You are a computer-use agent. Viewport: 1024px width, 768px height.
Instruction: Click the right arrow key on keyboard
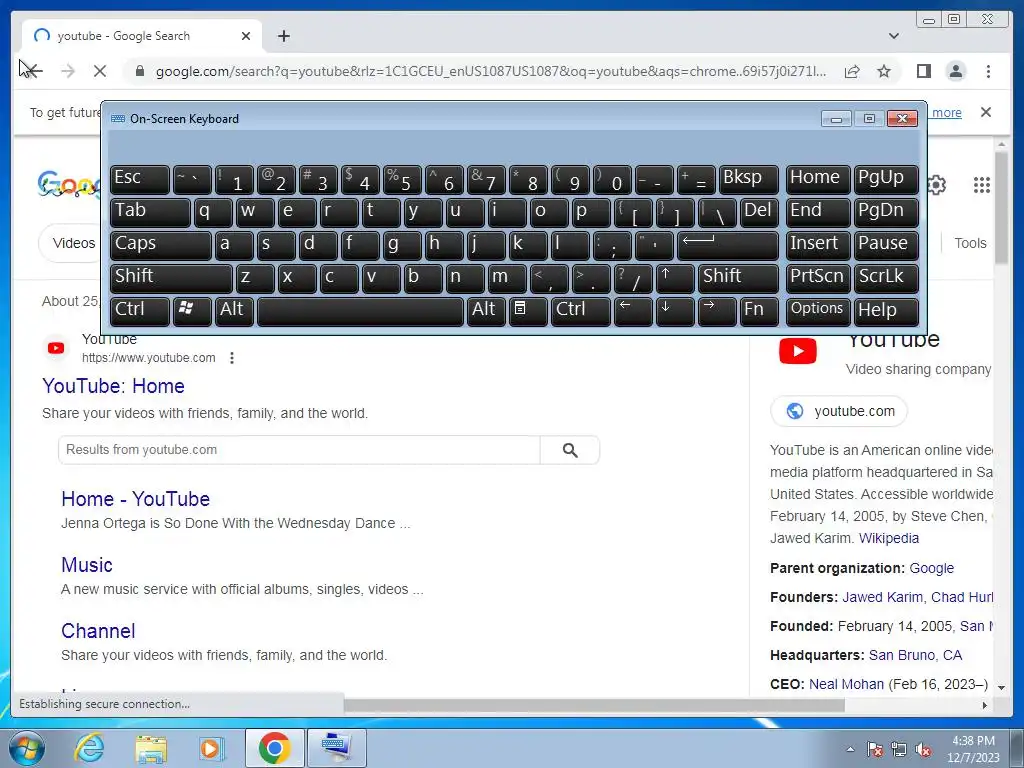(717, 310)
